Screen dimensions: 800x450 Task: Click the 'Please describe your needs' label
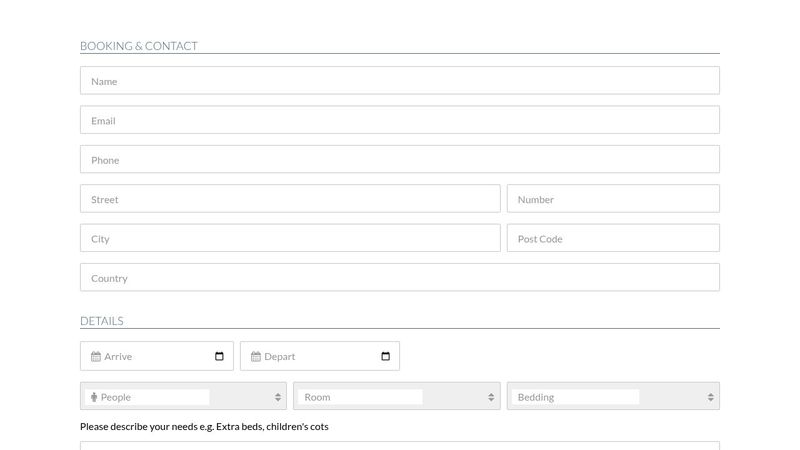tap(204, 427)
